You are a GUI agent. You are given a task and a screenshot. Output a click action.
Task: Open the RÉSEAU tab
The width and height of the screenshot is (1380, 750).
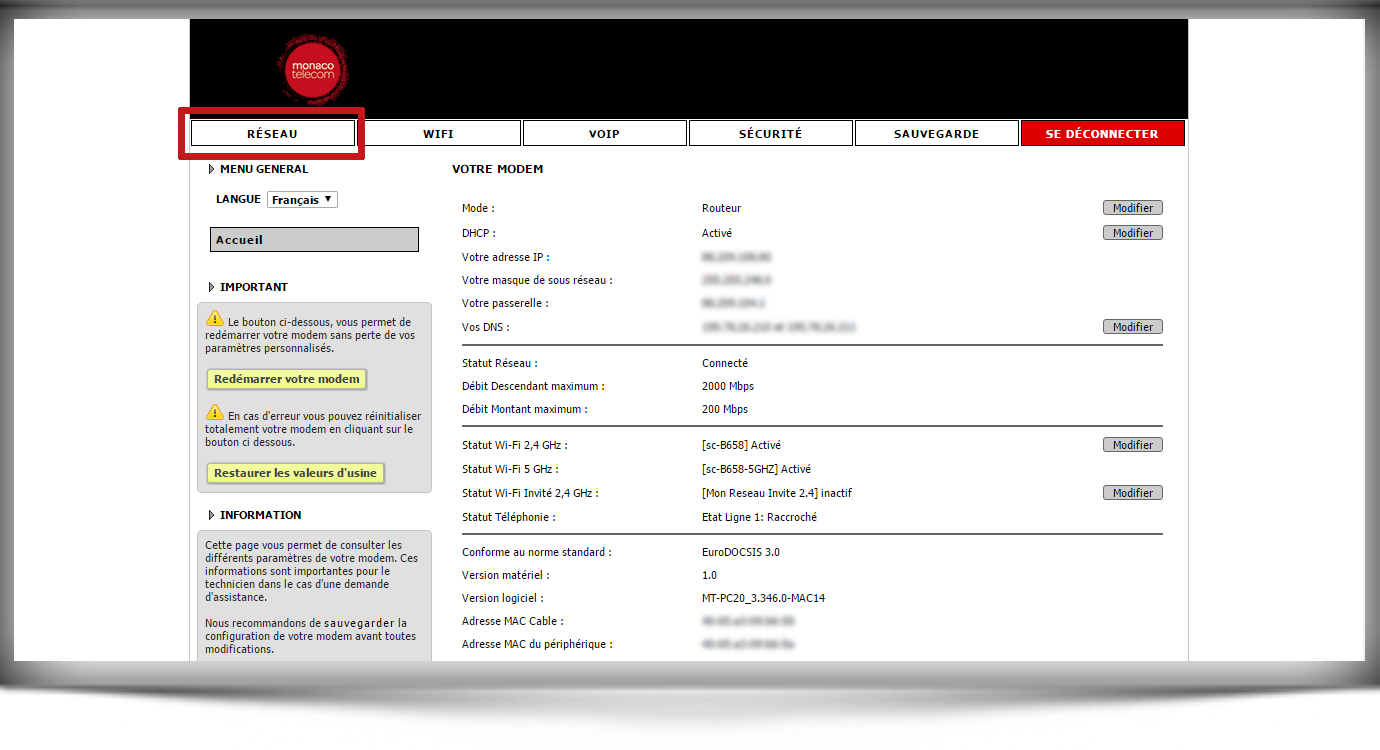273,133
